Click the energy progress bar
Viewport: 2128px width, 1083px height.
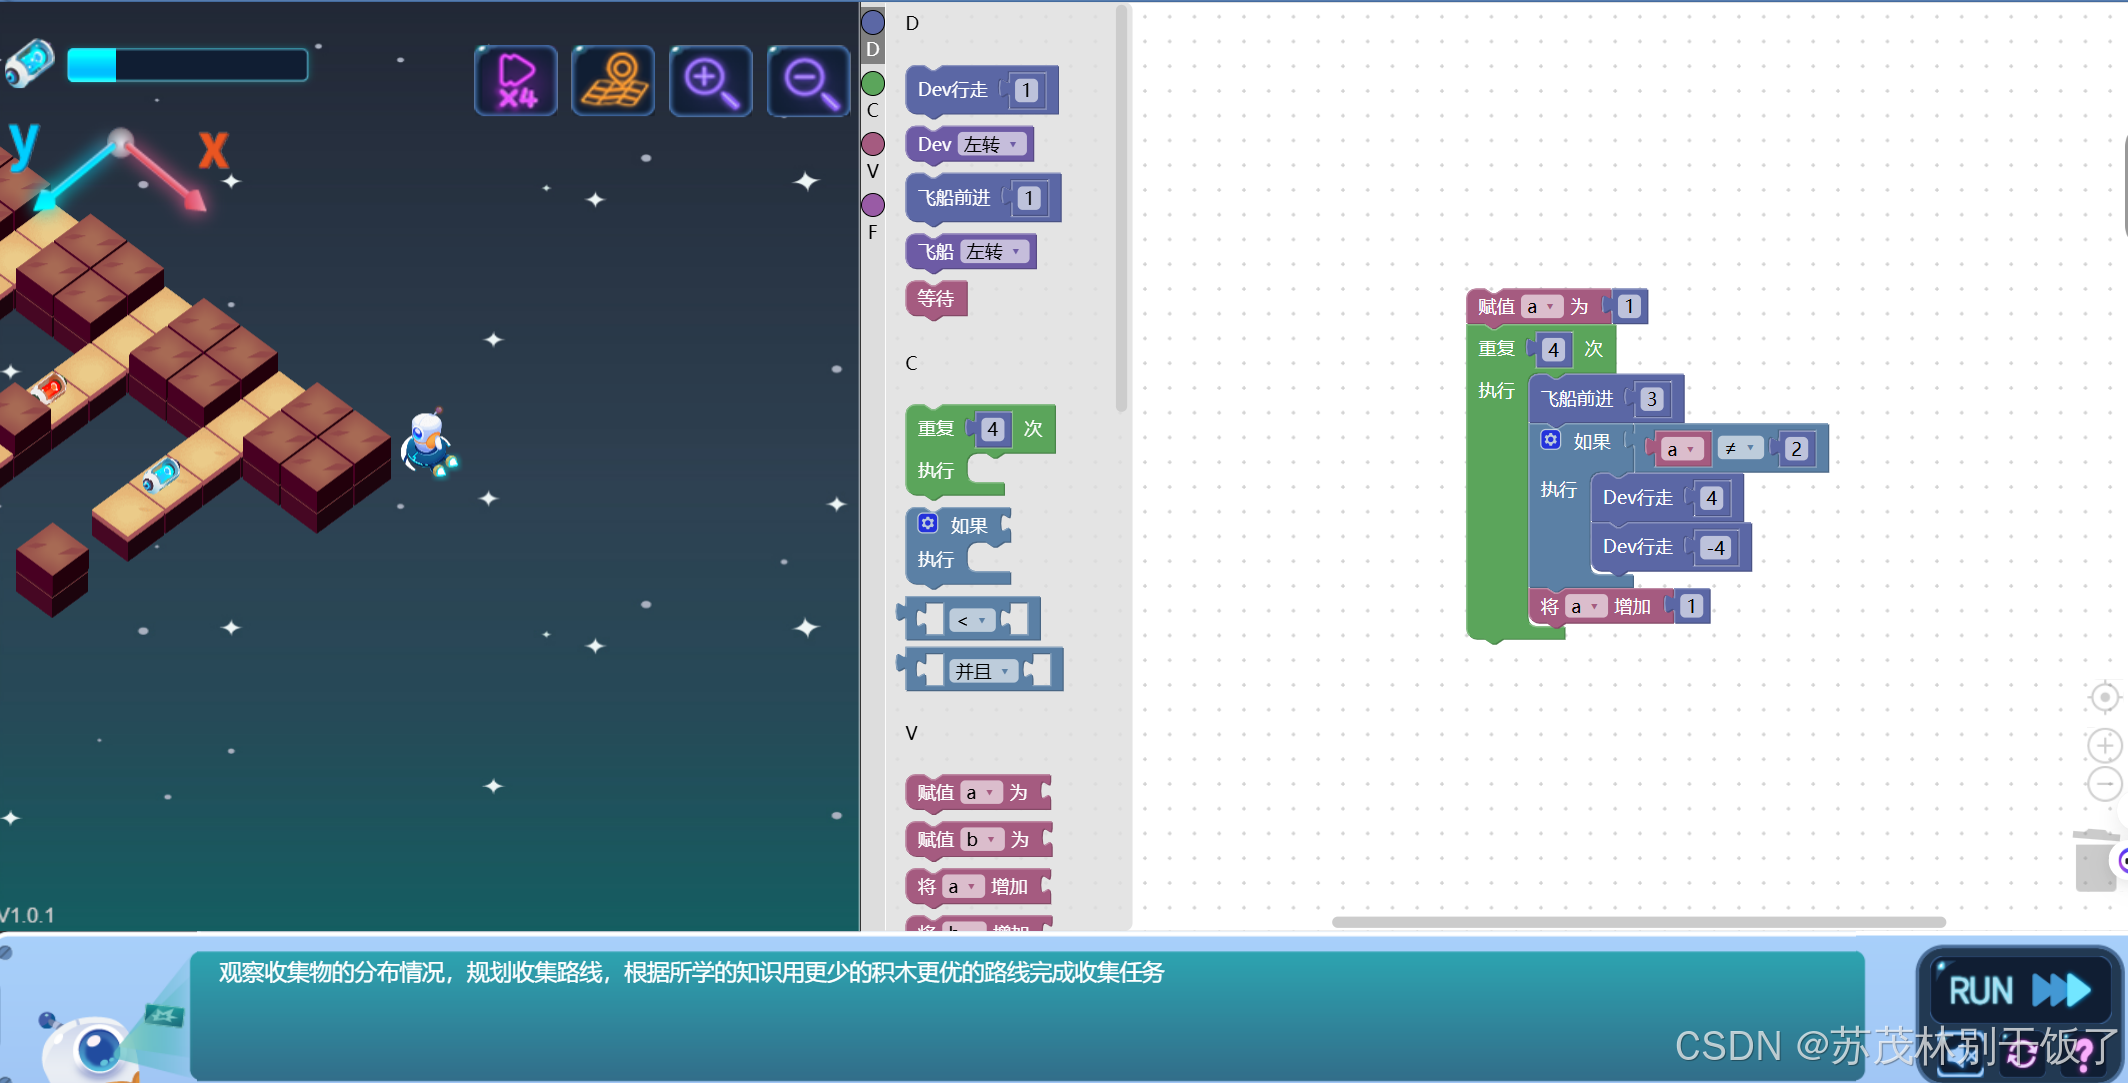click(187, 65)
